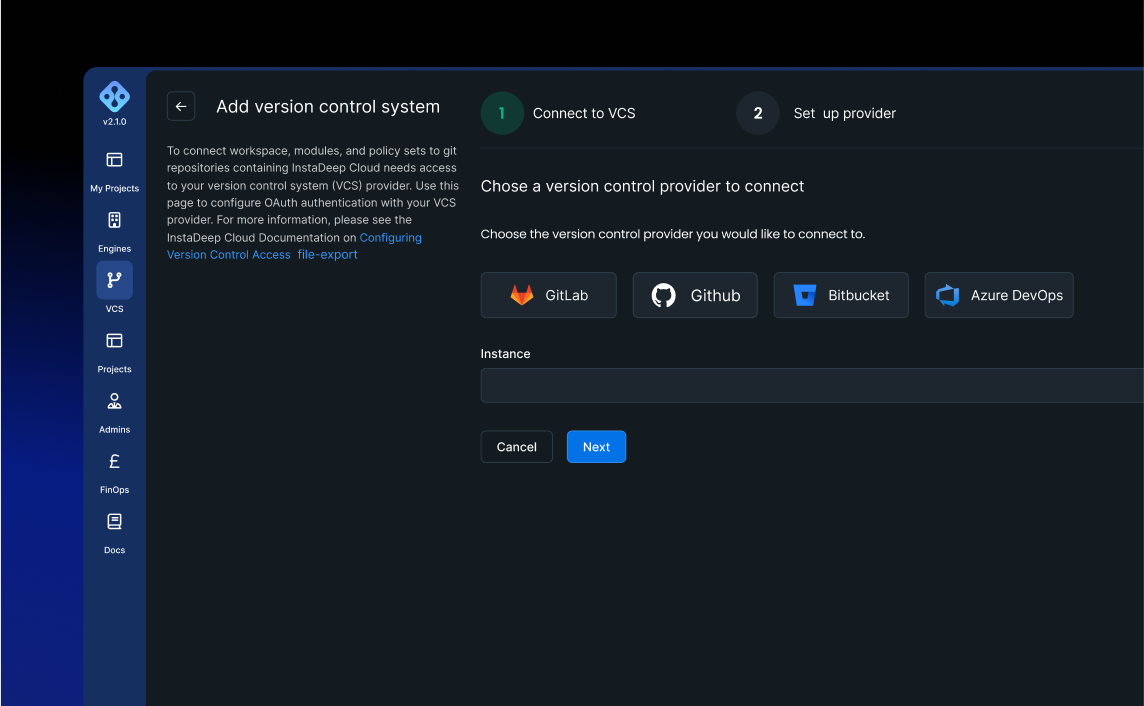Click the back arrow button
The image size is (1144, 706).
pyautogui.click(x=181, y=106)
